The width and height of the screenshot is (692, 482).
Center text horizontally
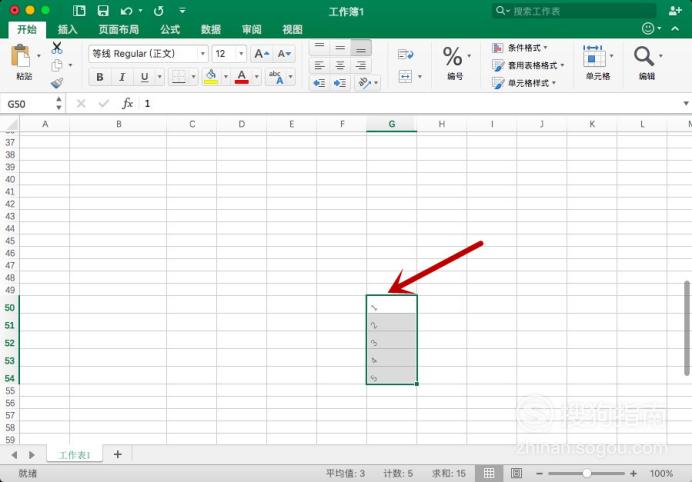pos(340,65)
